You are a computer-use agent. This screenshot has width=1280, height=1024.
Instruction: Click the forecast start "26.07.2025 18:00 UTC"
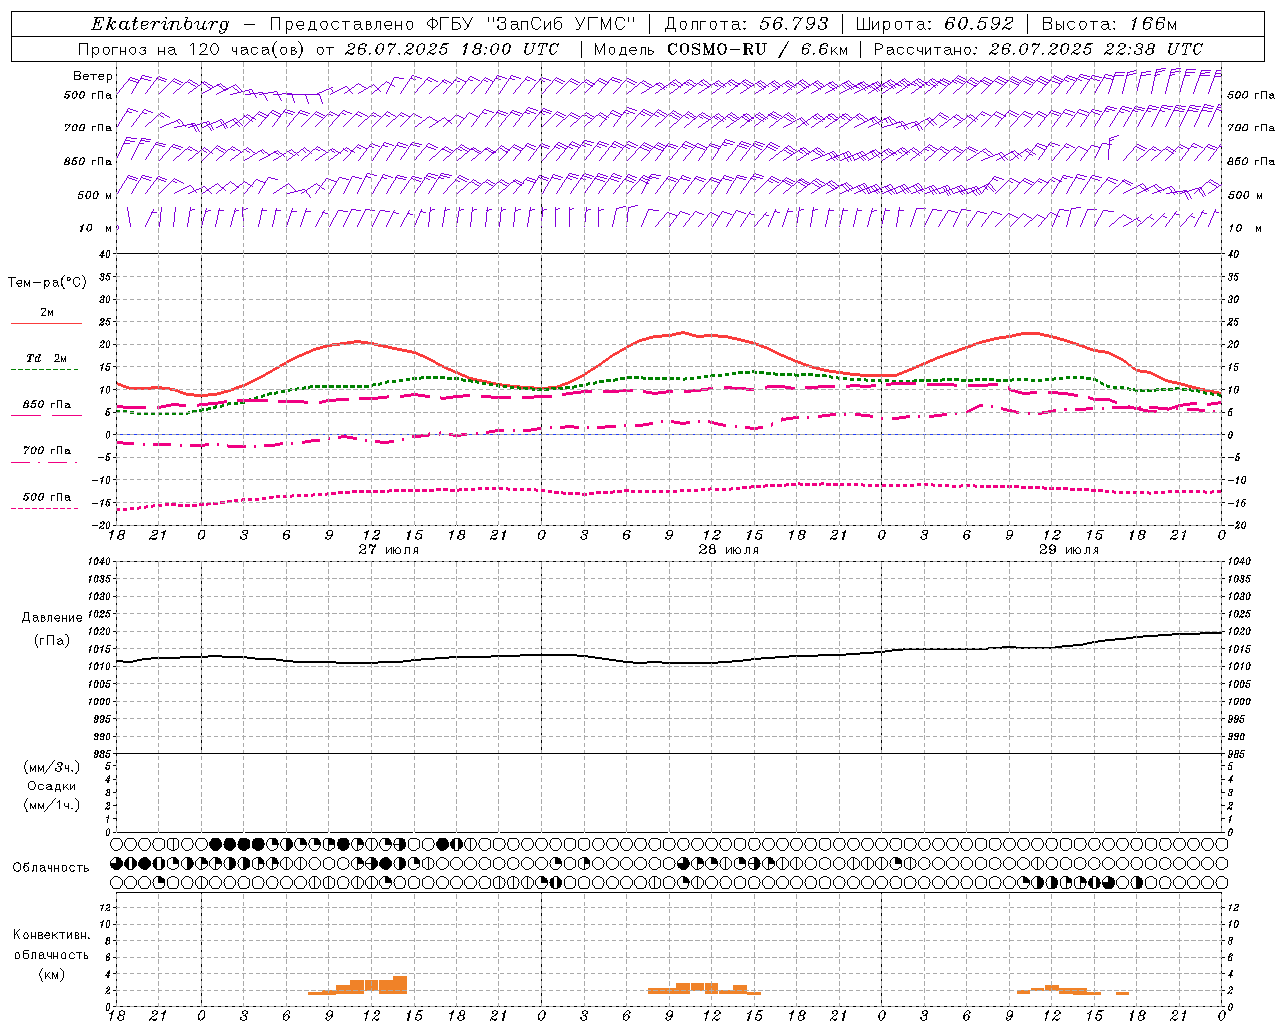pos(452,49)
